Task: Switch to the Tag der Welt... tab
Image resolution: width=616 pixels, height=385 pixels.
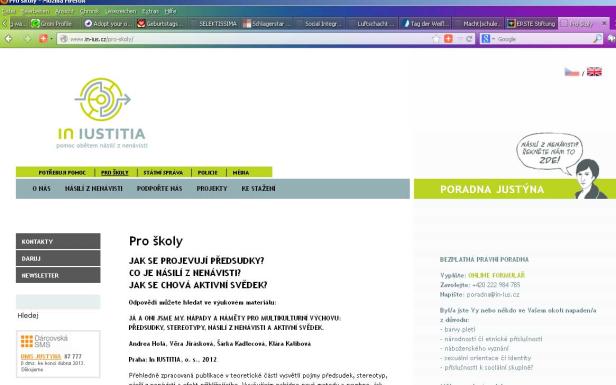Action: click(426, 24)
